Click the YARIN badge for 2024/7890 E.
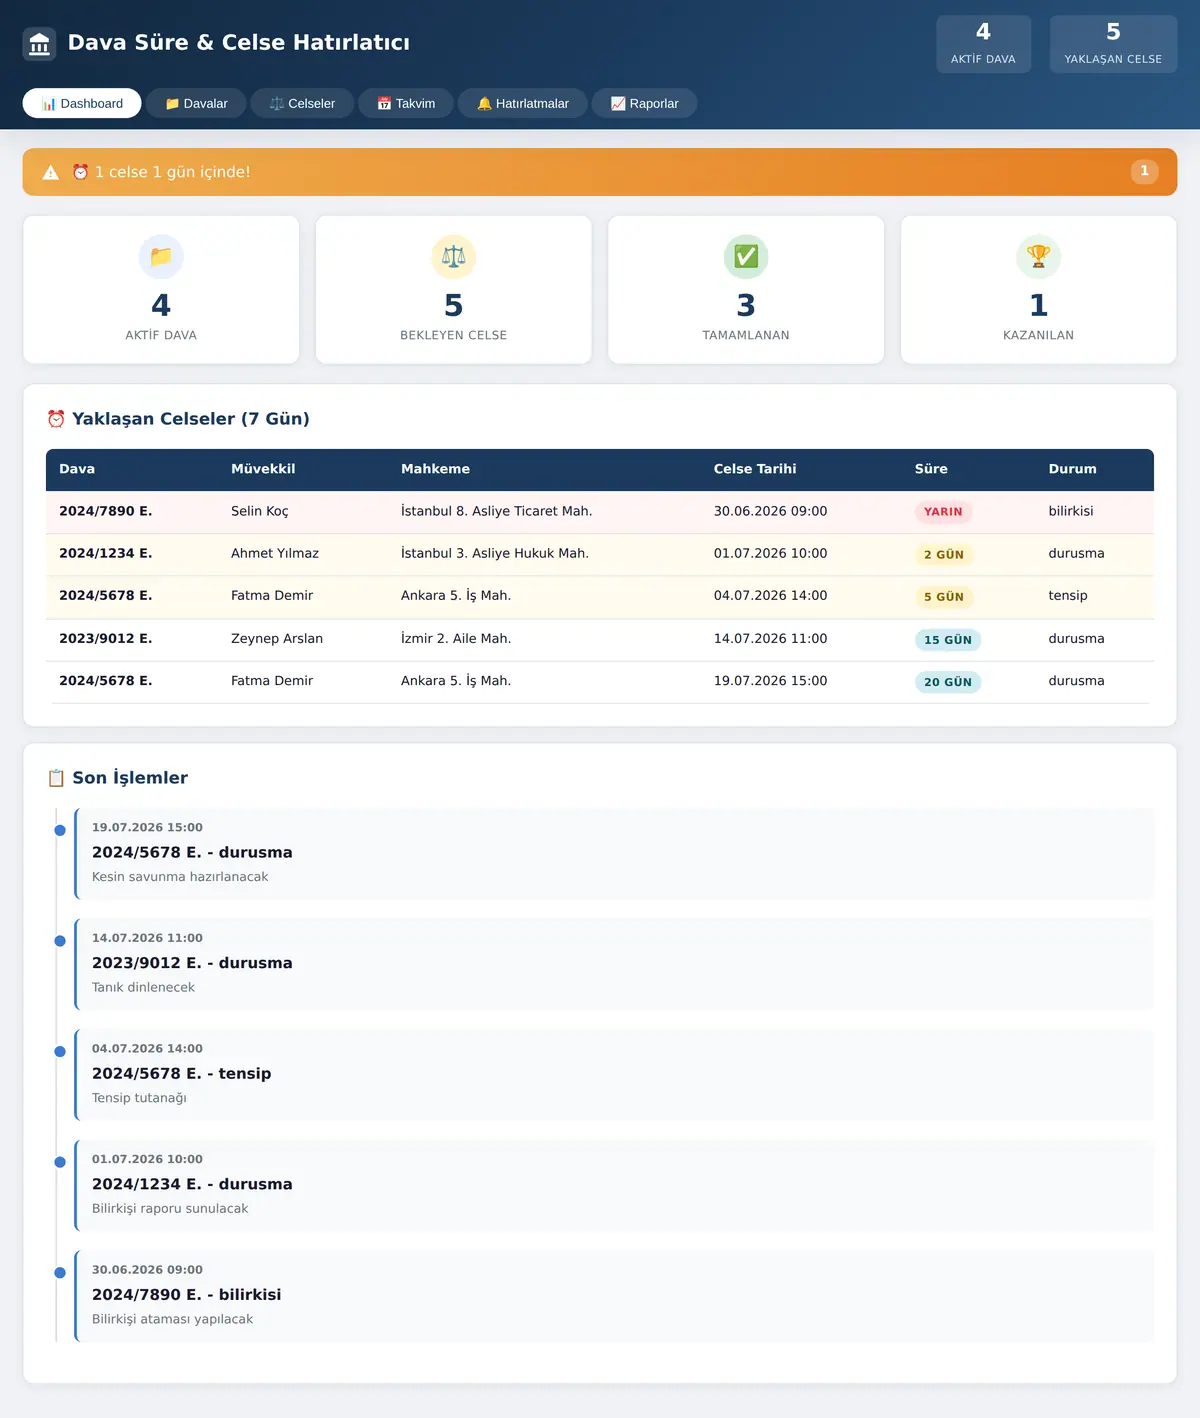 [943, 512]
